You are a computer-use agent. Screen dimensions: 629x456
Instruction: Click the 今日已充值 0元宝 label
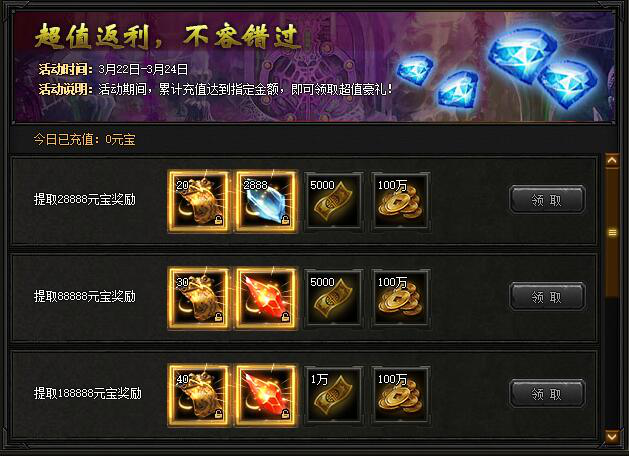[85, 140]
